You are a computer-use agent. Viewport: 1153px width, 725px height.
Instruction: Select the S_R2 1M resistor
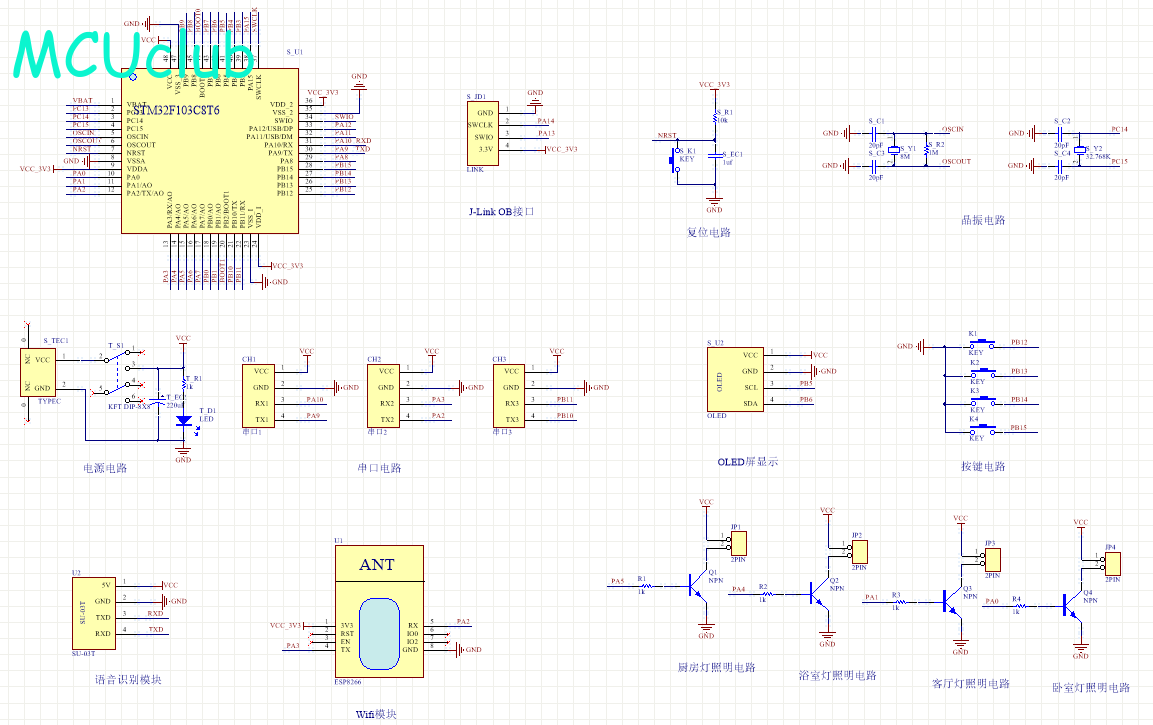pos(927,149)
